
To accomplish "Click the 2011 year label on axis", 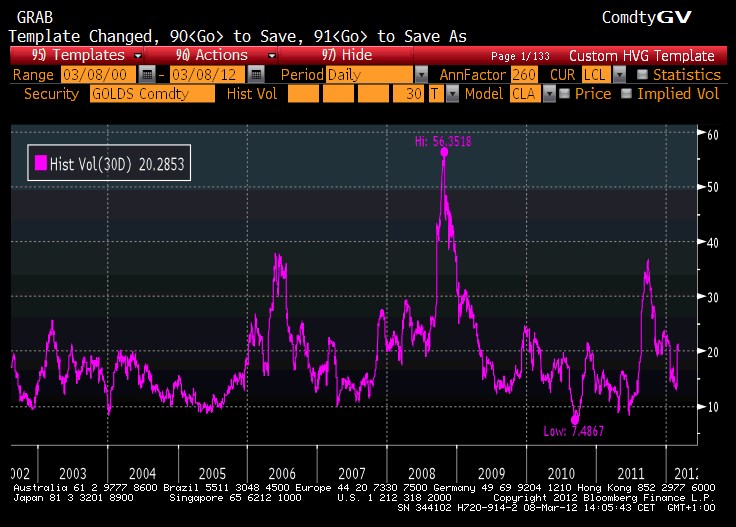I will point(631,473).
